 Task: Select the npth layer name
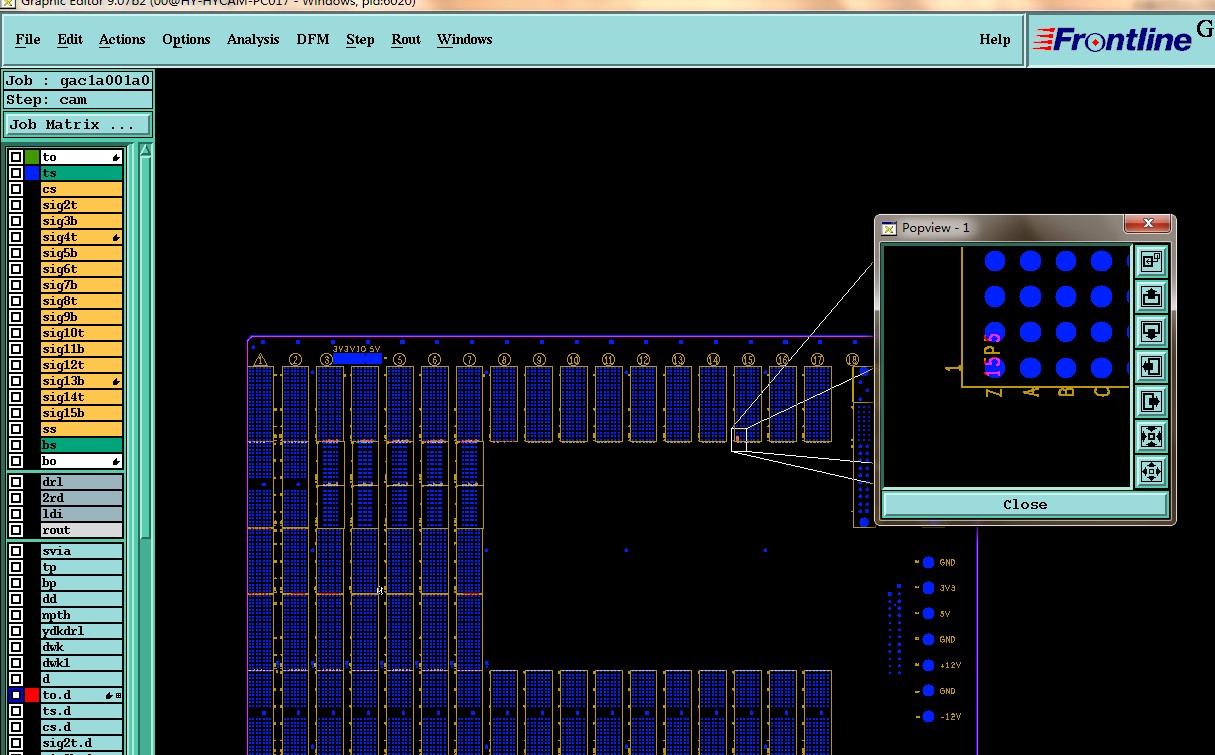click(x=81, y=615)
